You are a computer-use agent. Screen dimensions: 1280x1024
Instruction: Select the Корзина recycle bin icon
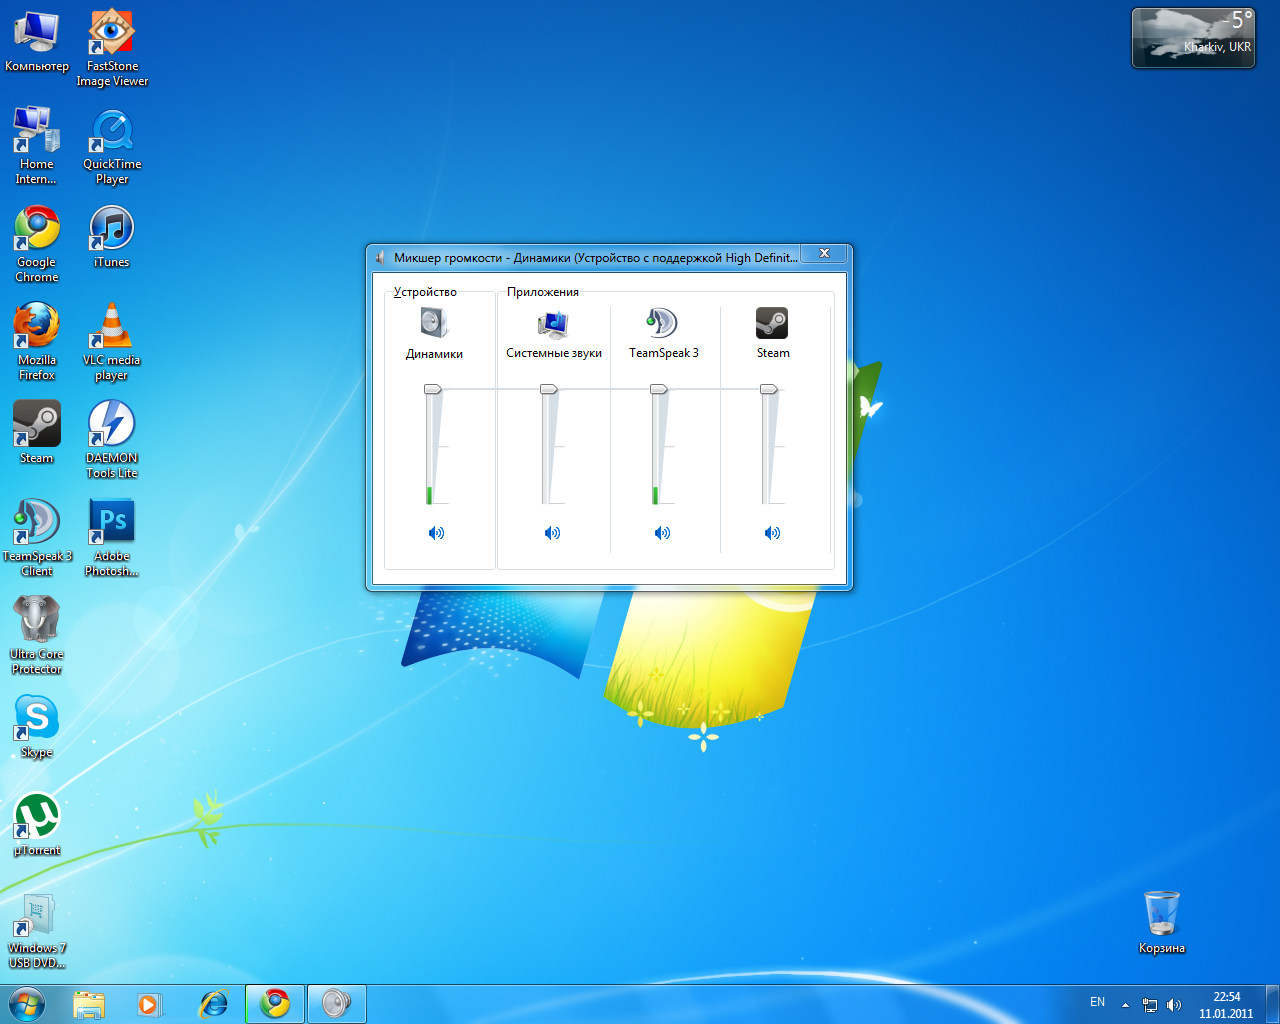click(1162, 922)
